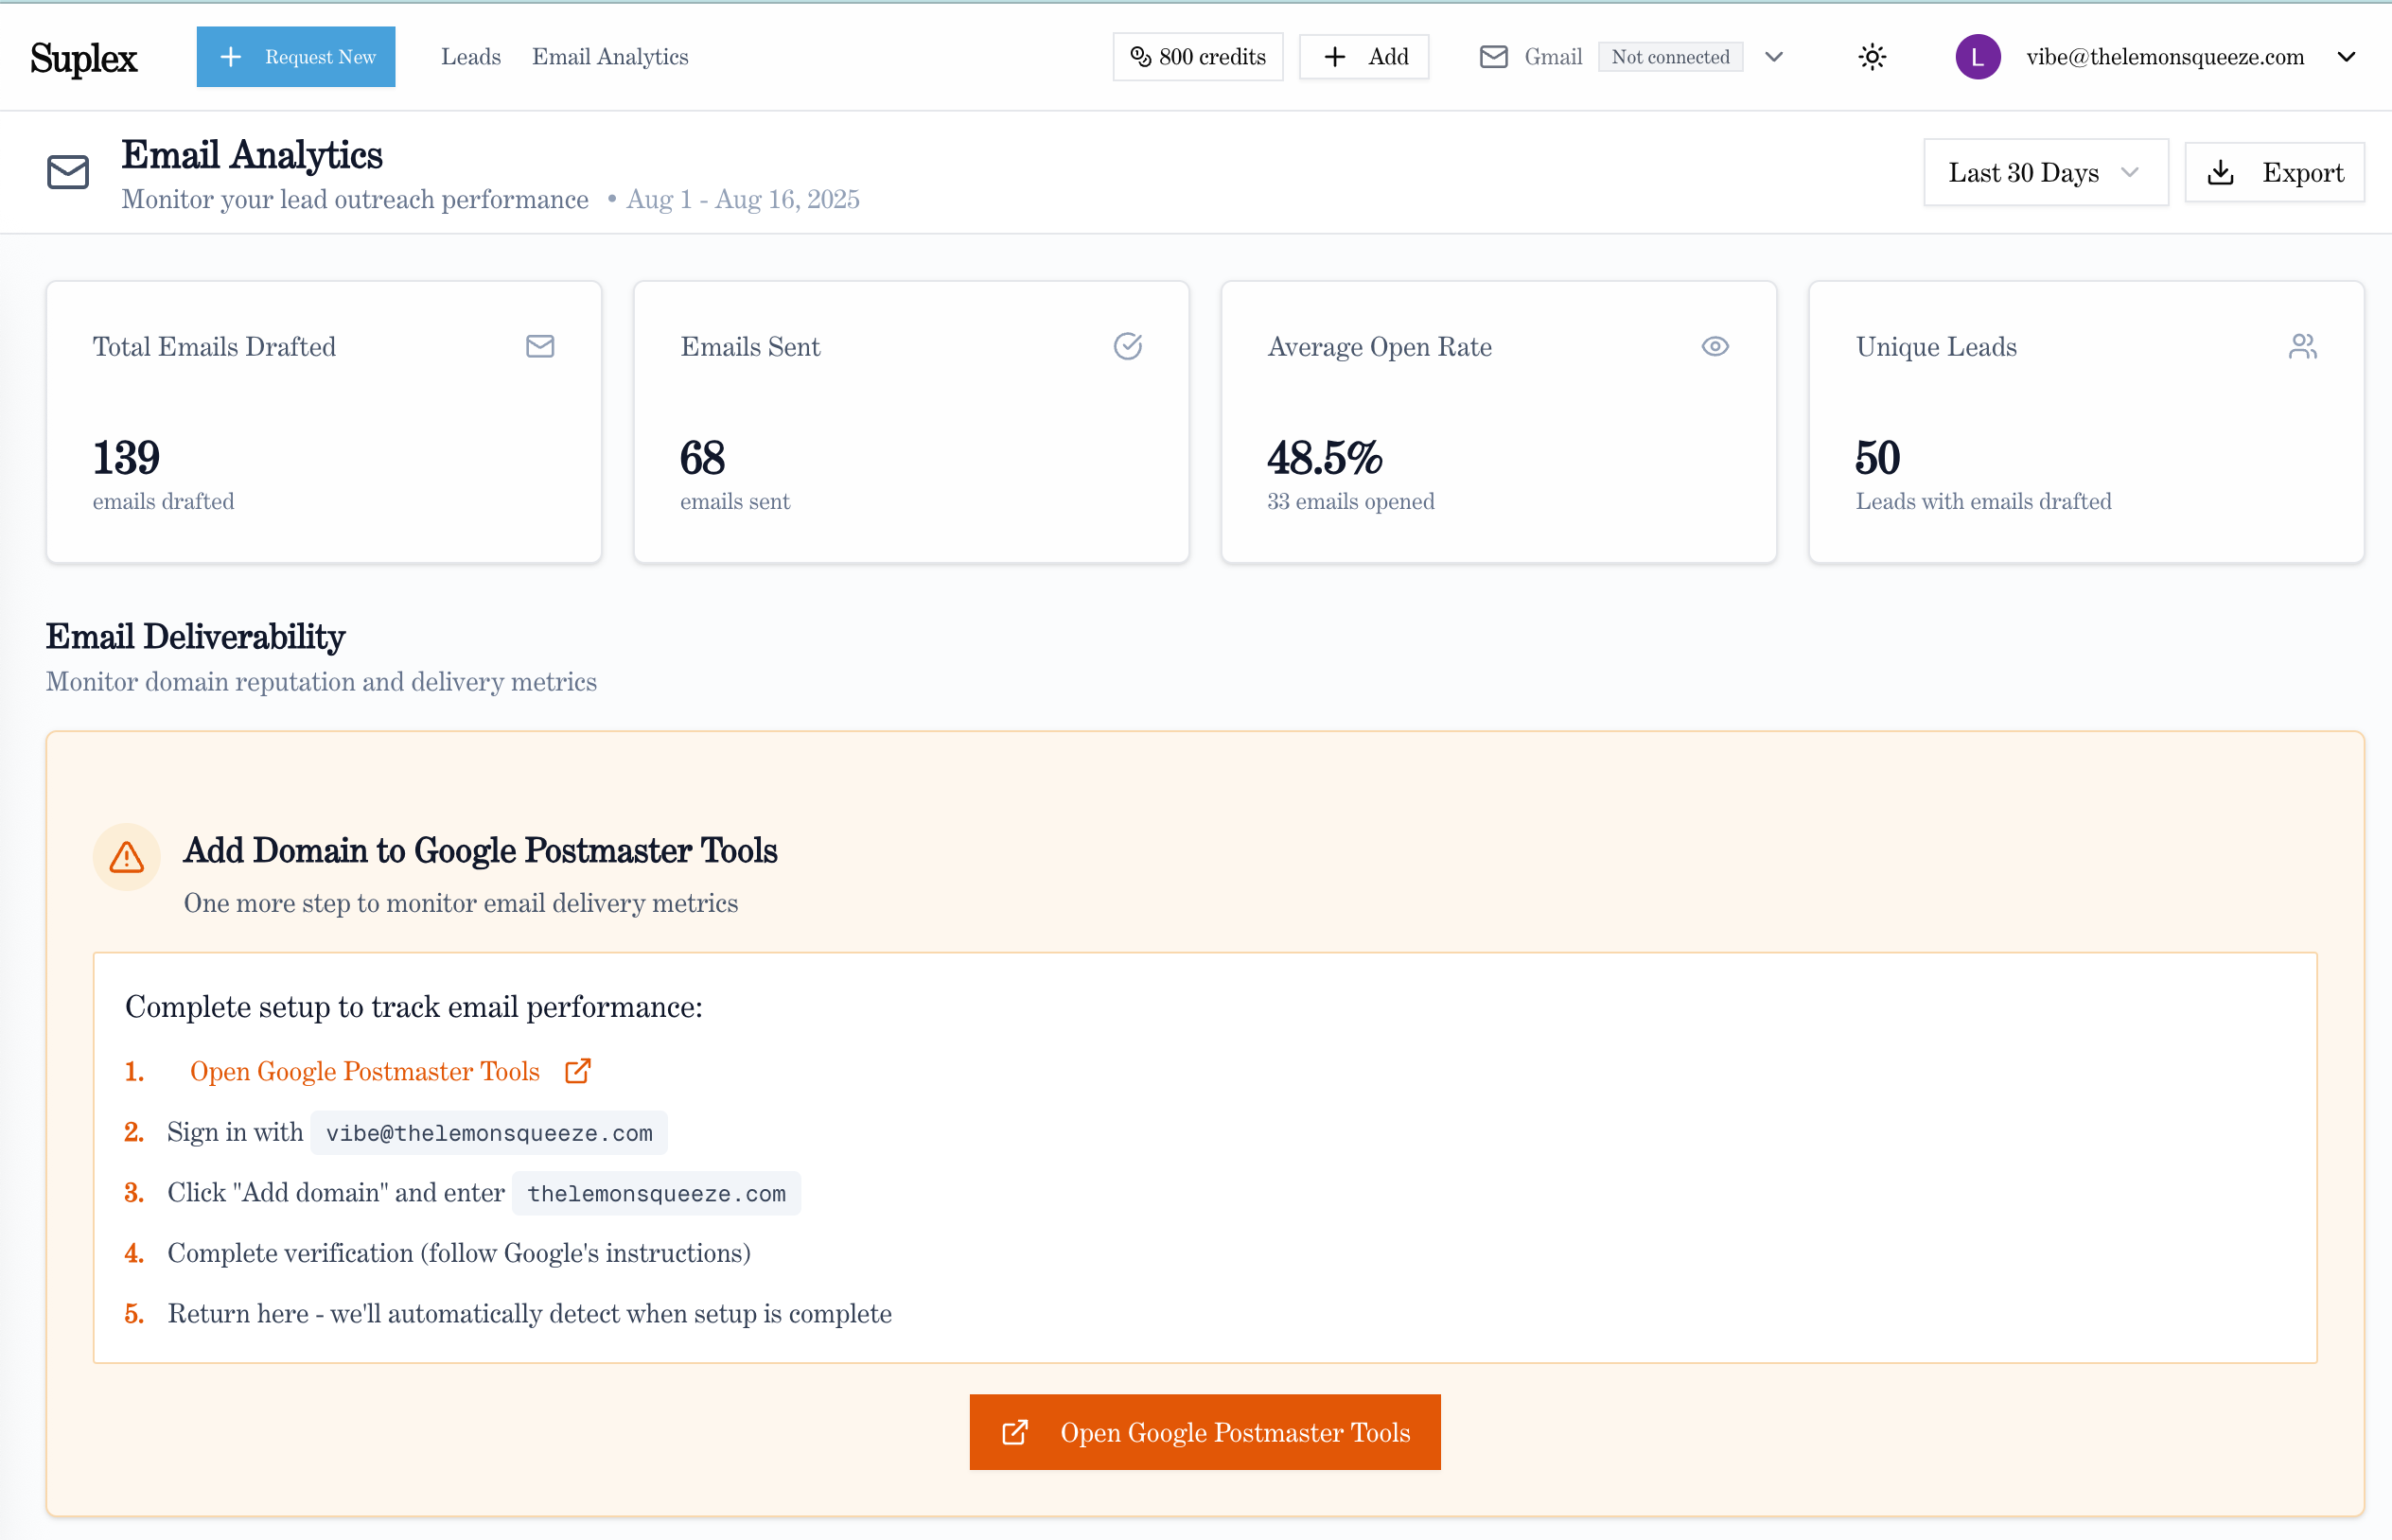Image resolution: width=2392 pixels, height=1540 pixels.
Task: Click the envelope icon beside Email Analytics heading
Action: pos(67,172)
